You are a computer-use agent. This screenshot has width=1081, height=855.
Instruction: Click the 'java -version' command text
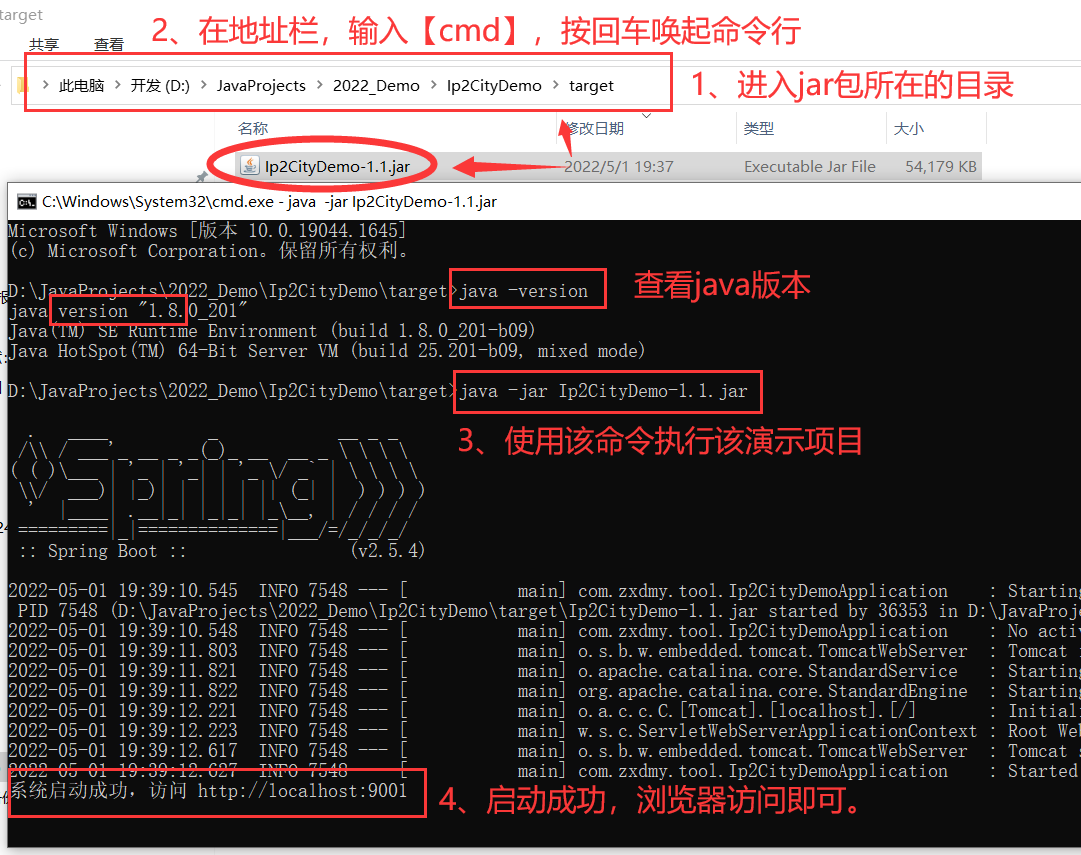524,291
